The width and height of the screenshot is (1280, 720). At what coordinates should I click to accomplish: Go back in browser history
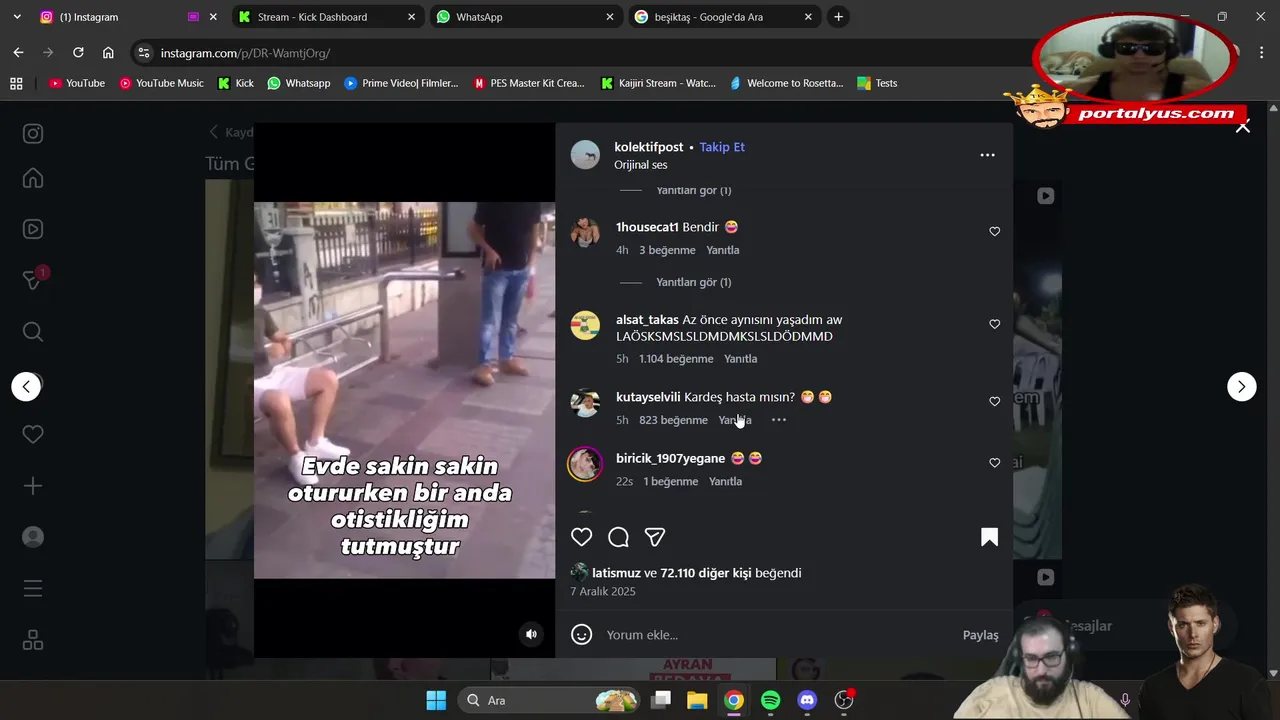pyautogui.click(x=18, y=53)
